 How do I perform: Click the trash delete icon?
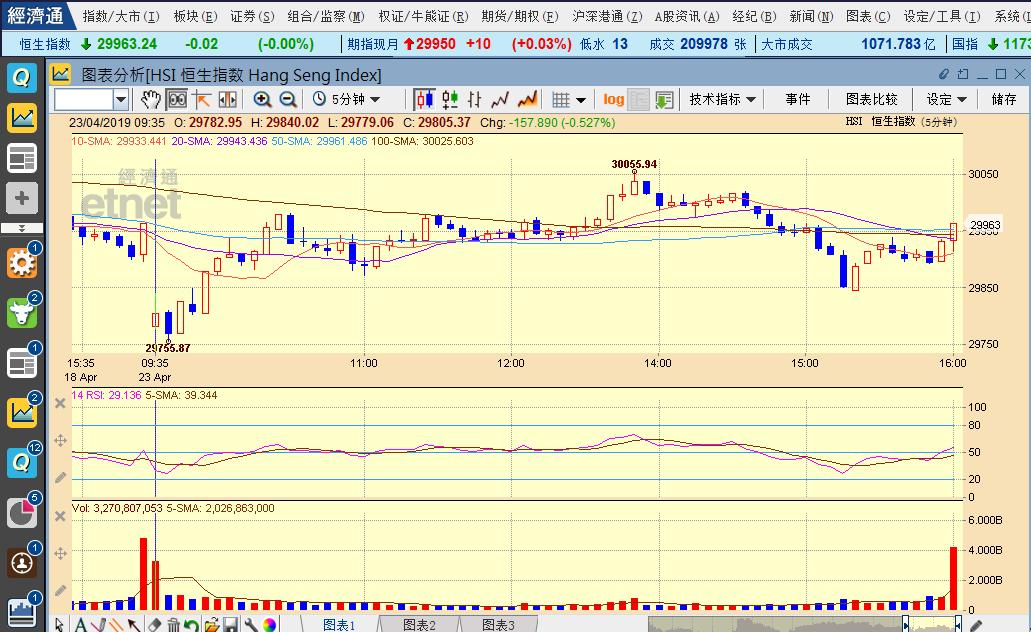pyautogui.click(x=173, y=625)
